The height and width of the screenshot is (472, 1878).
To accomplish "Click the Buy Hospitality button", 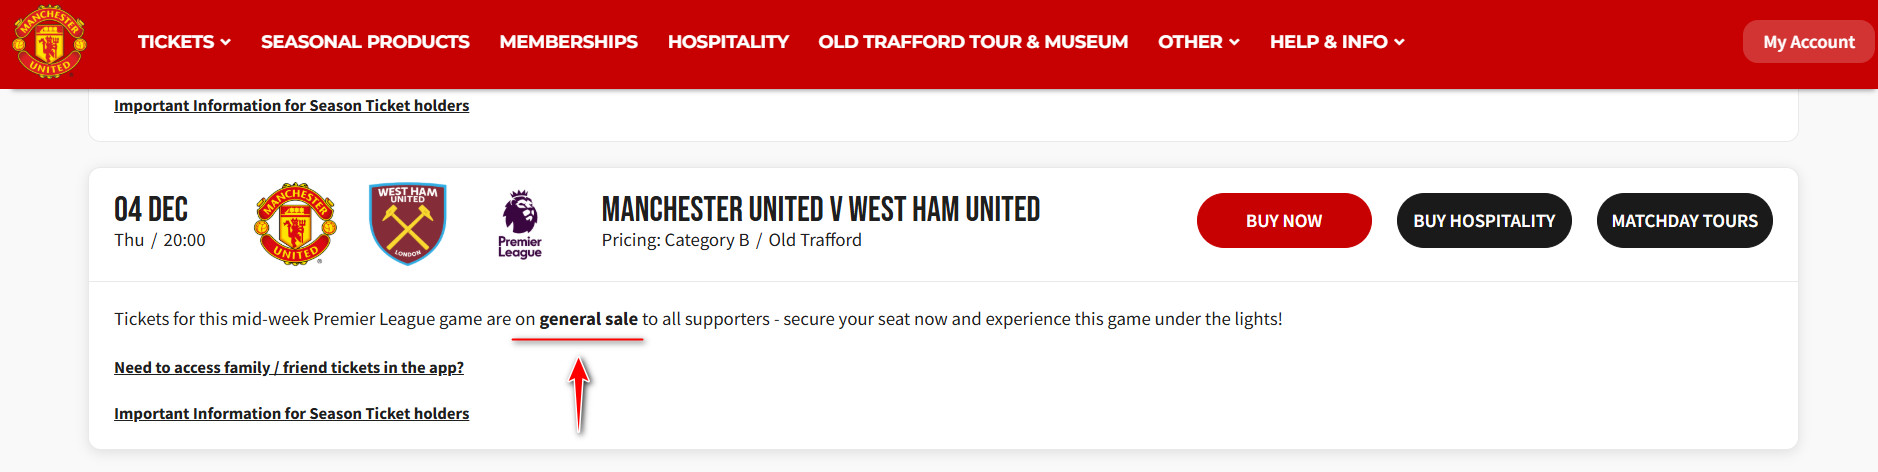I will tap(1484, 221).
